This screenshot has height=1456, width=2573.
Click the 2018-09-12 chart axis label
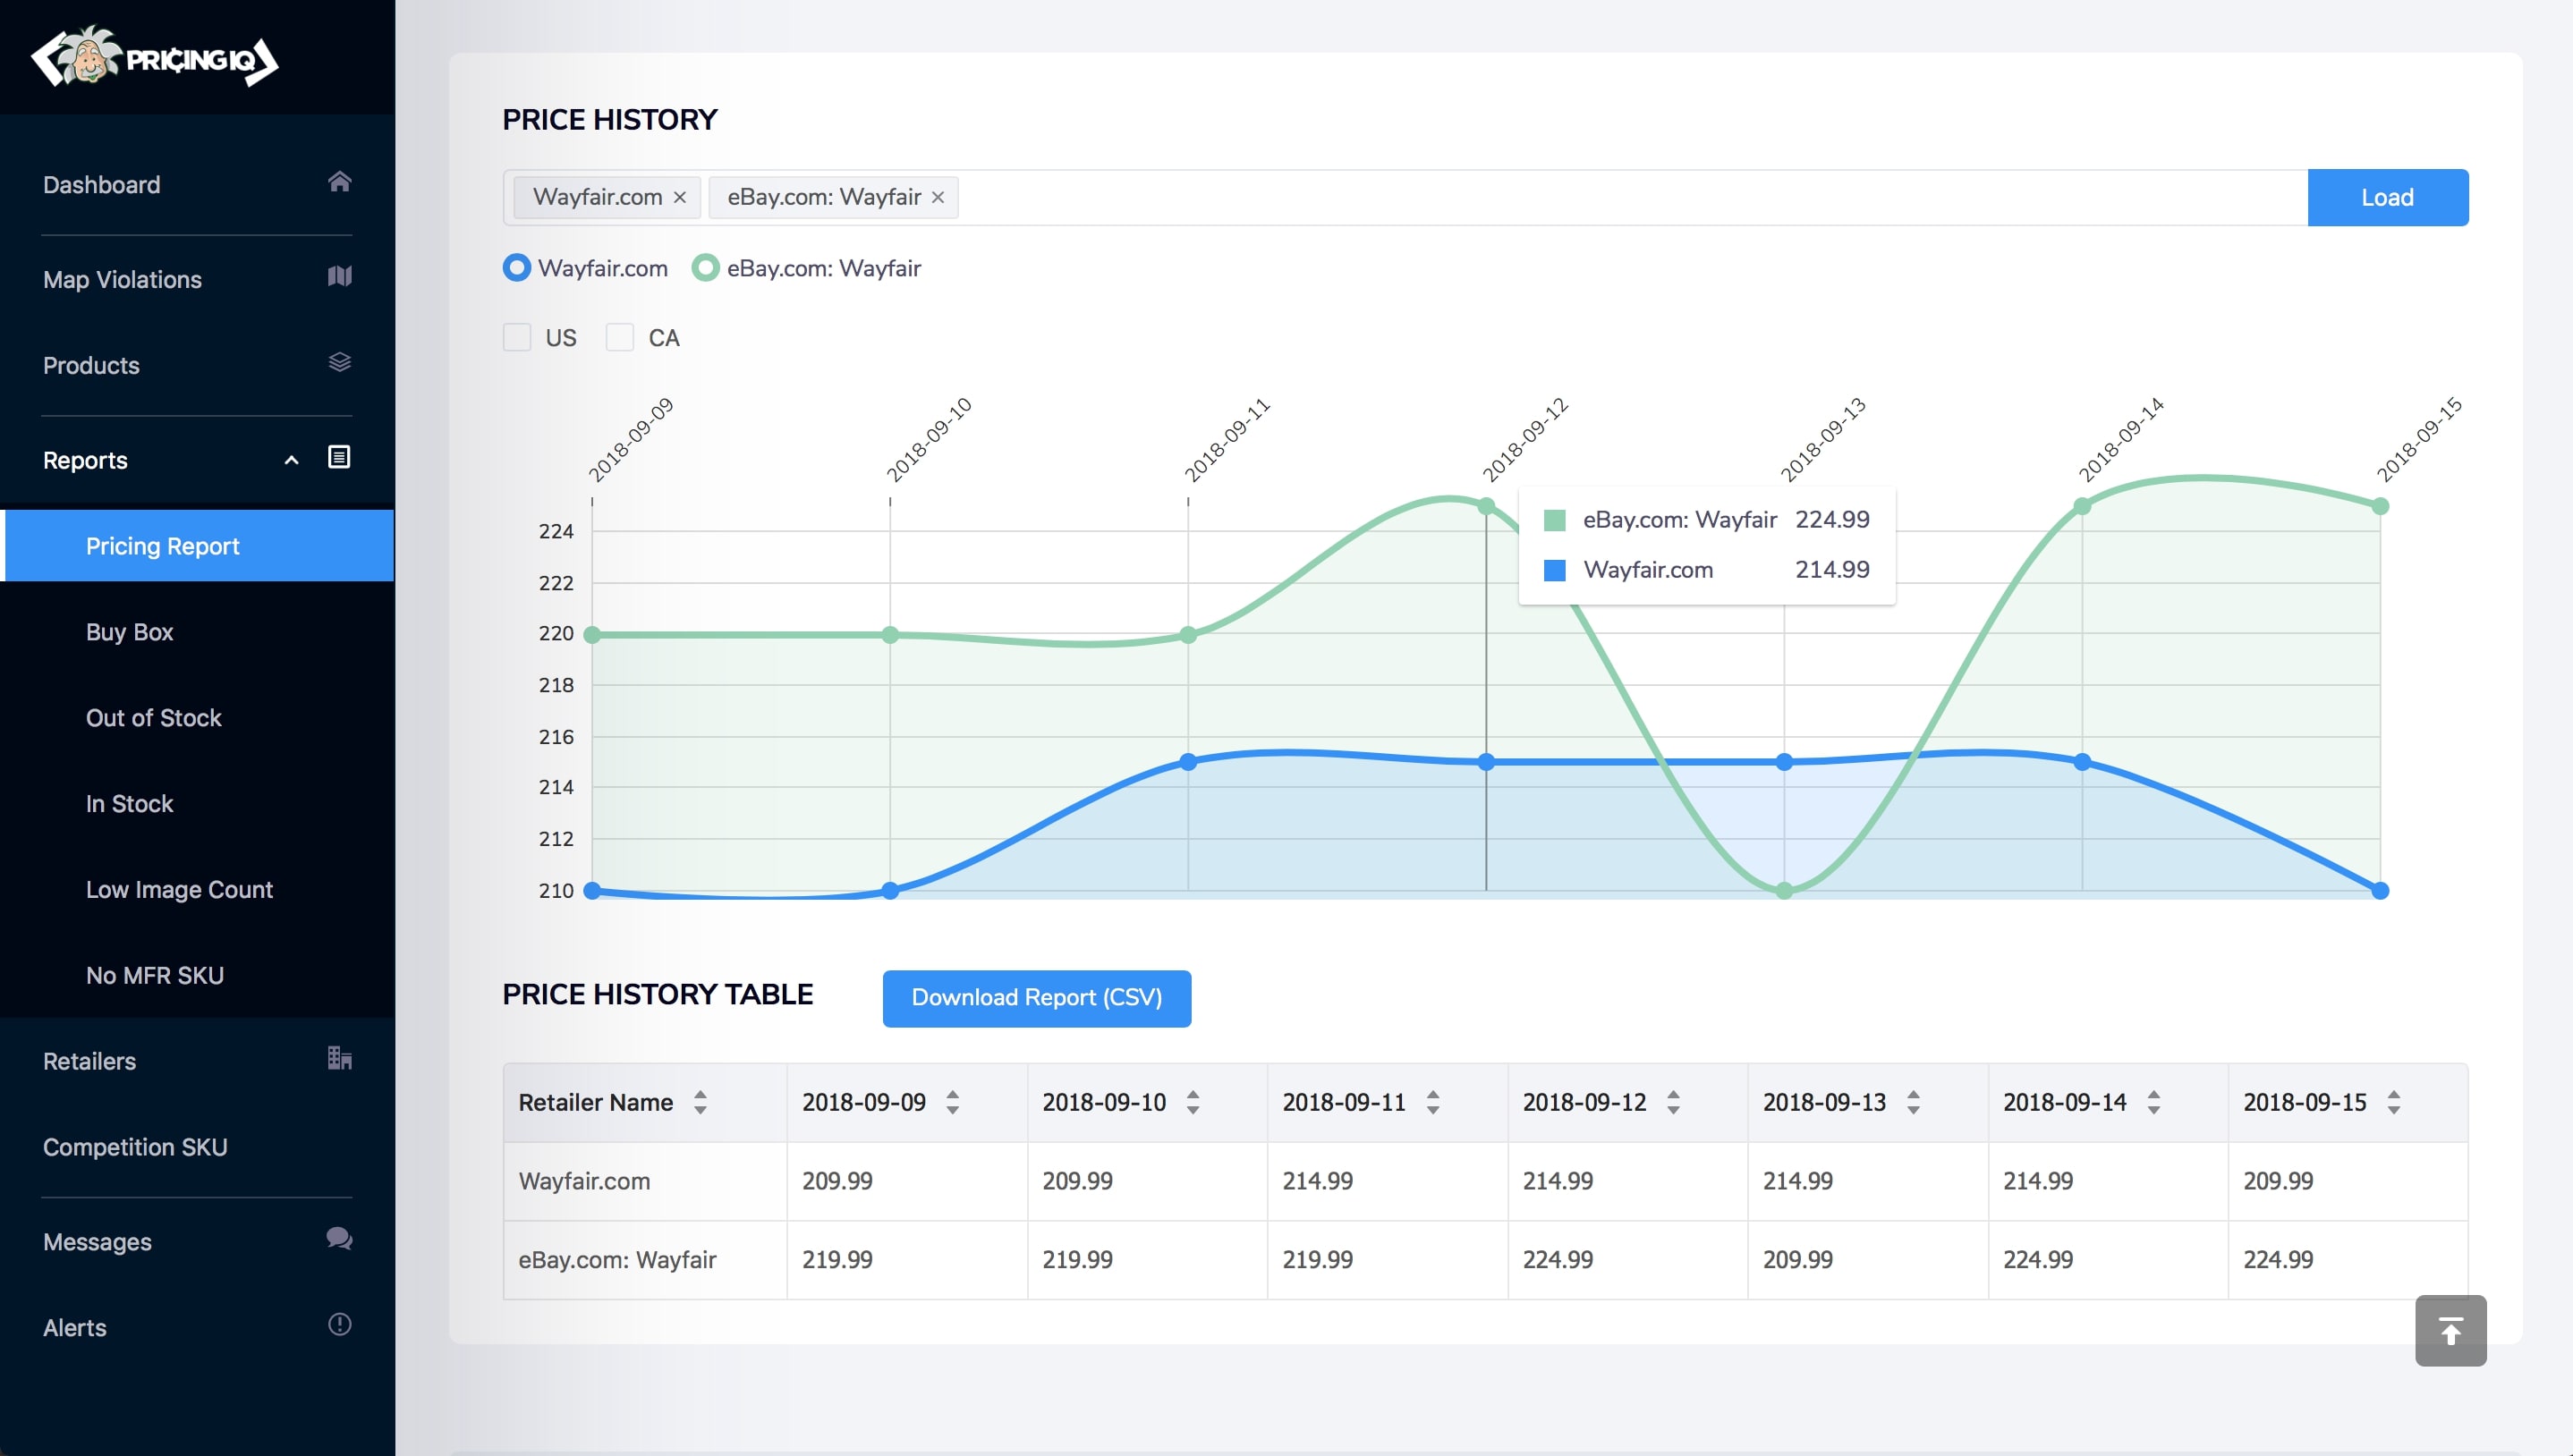click(x=1525, y=440)
